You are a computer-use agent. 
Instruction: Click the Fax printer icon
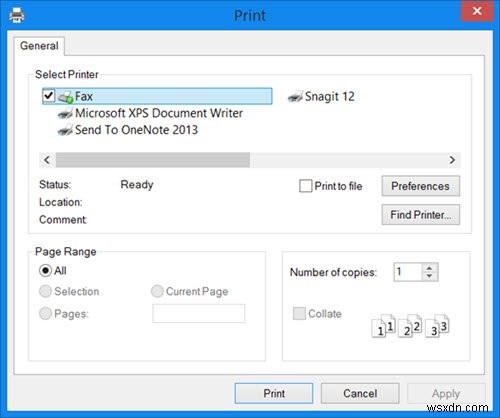point(65,97)
